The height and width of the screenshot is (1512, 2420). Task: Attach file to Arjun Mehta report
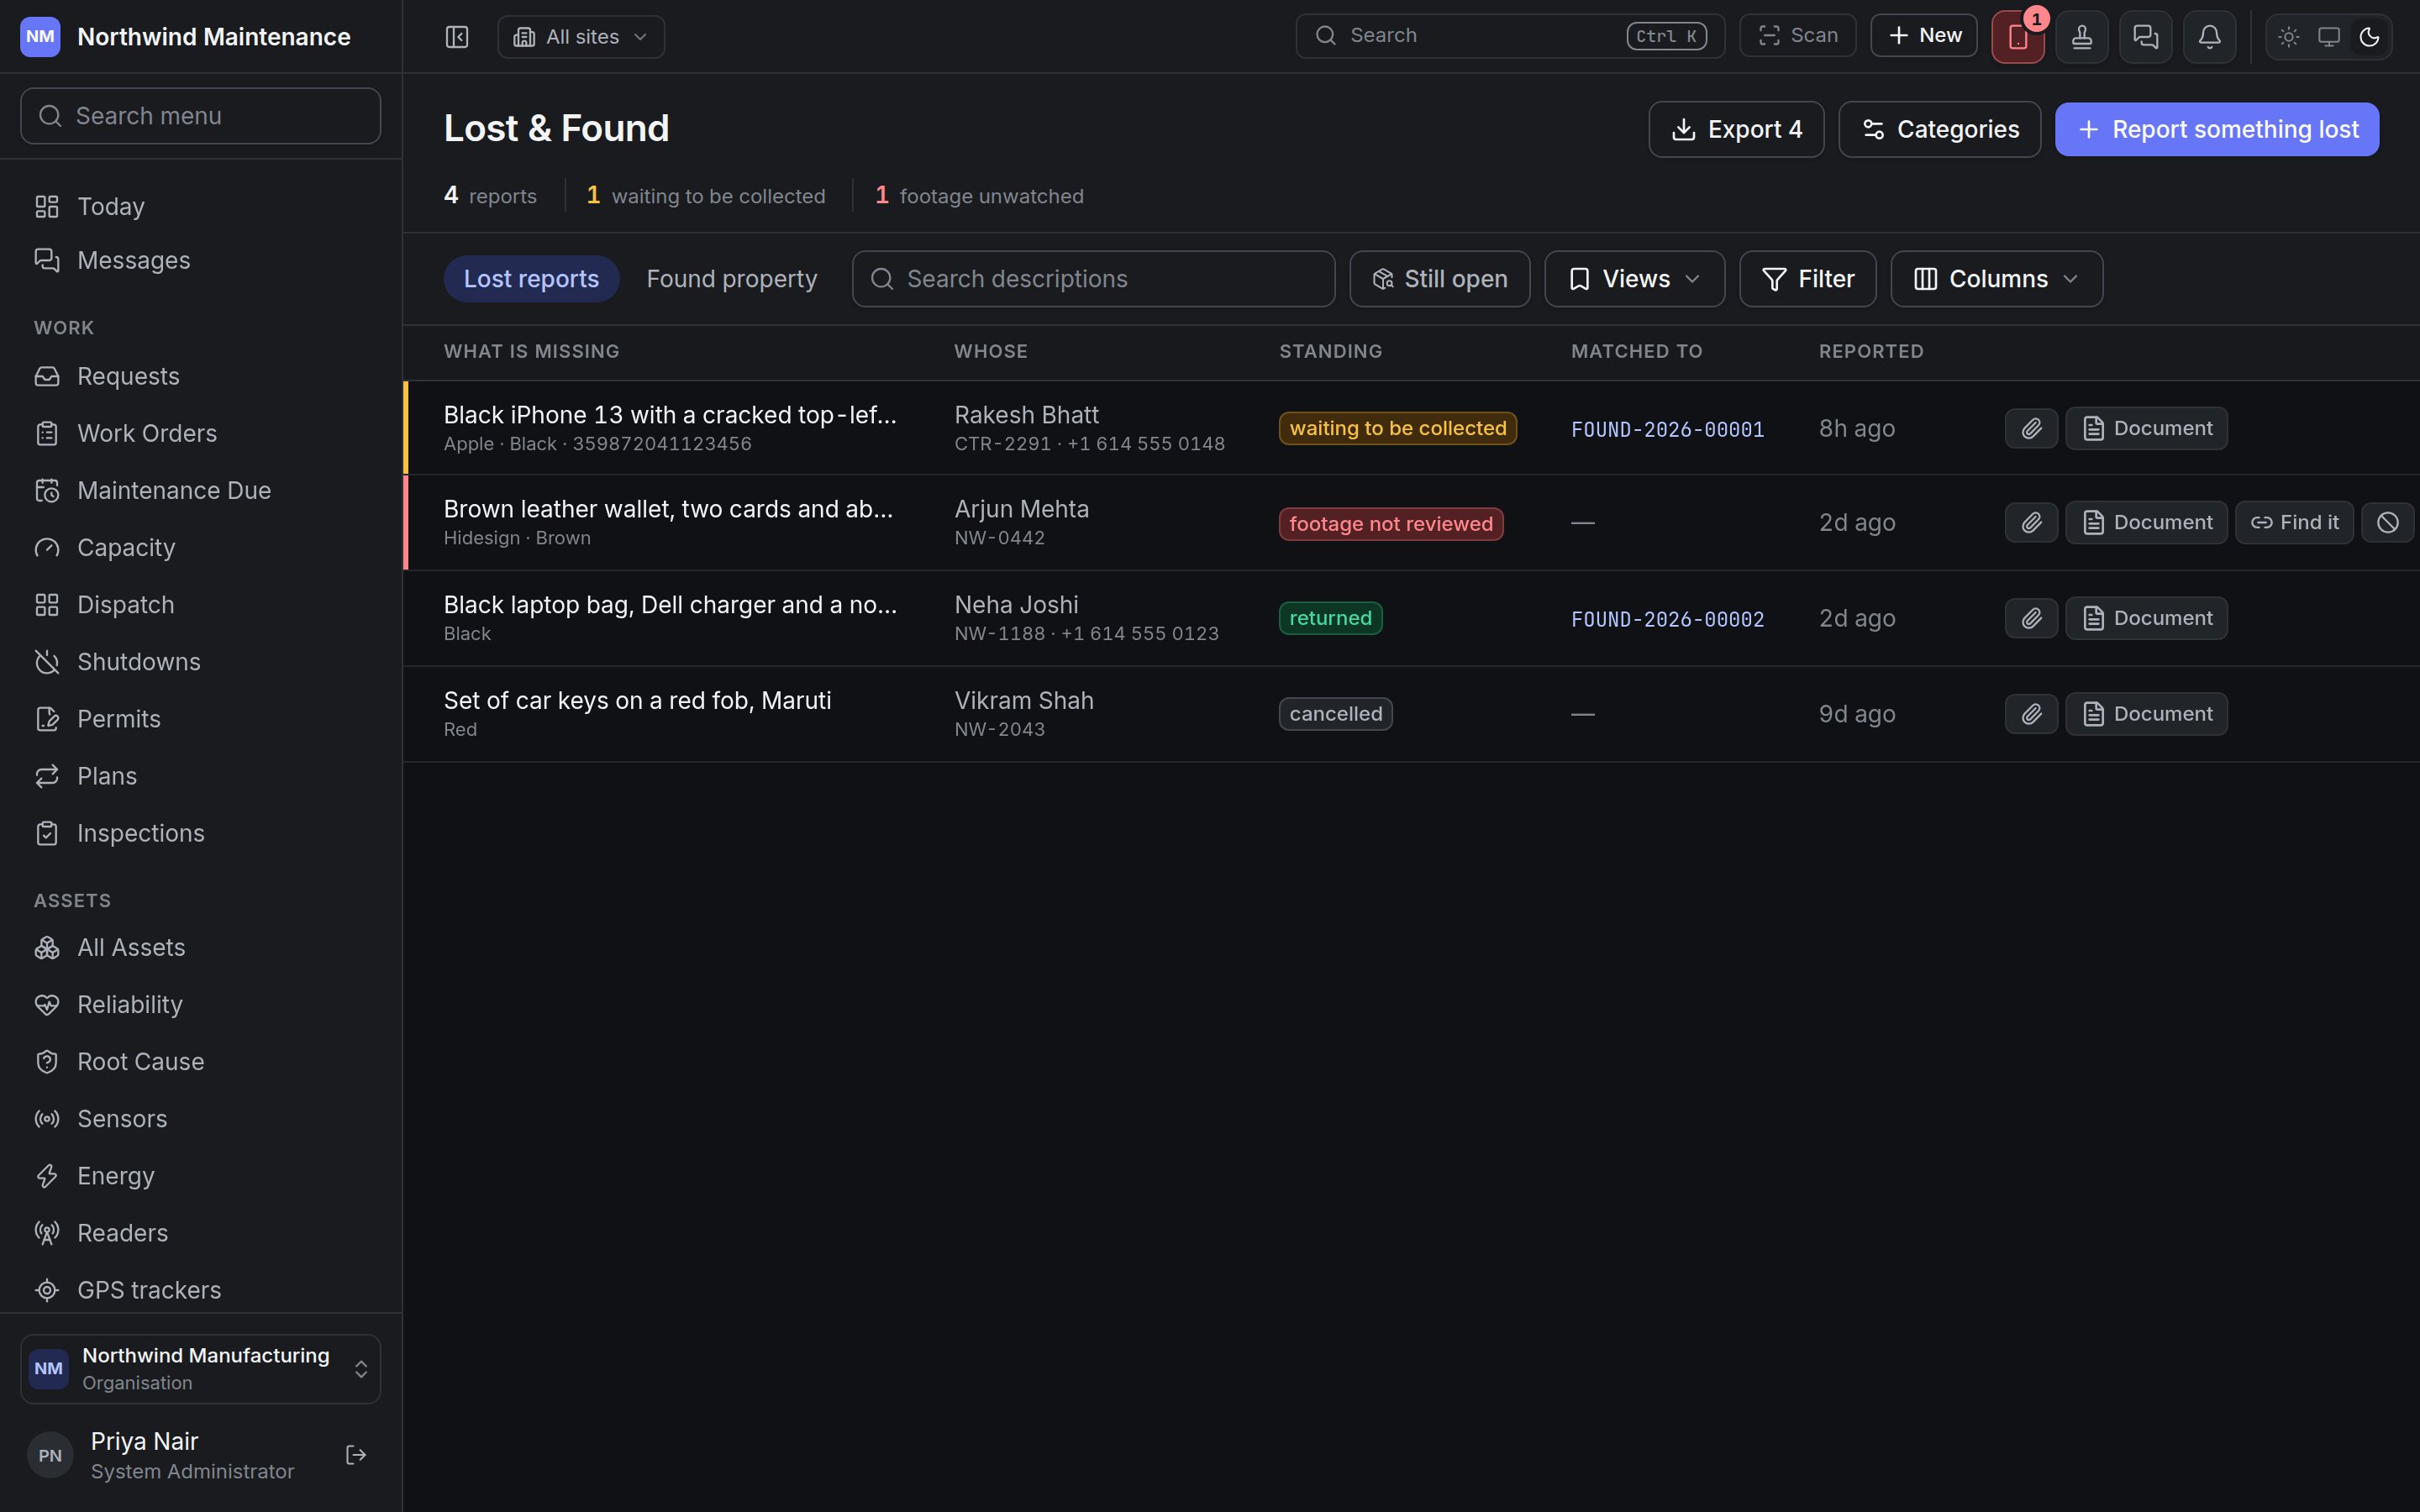(x=2031, y=522)
